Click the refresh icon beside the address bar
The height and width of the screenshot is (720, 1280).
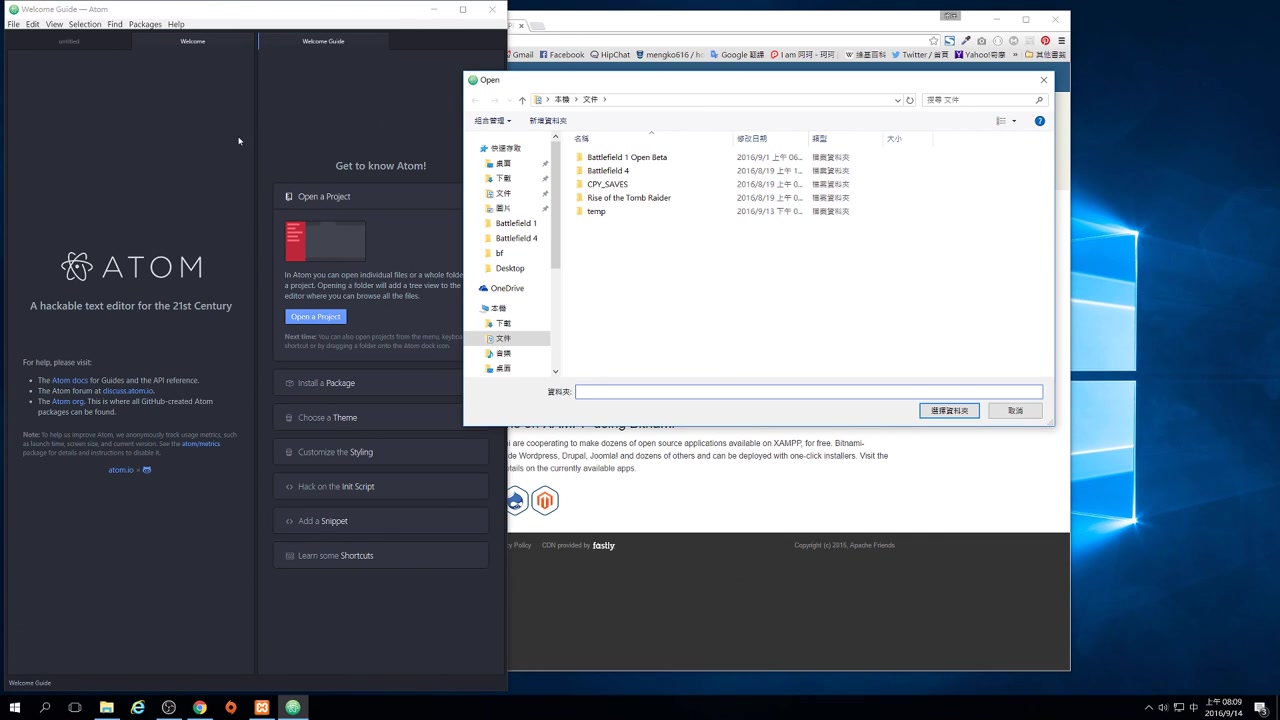[910, 100]
